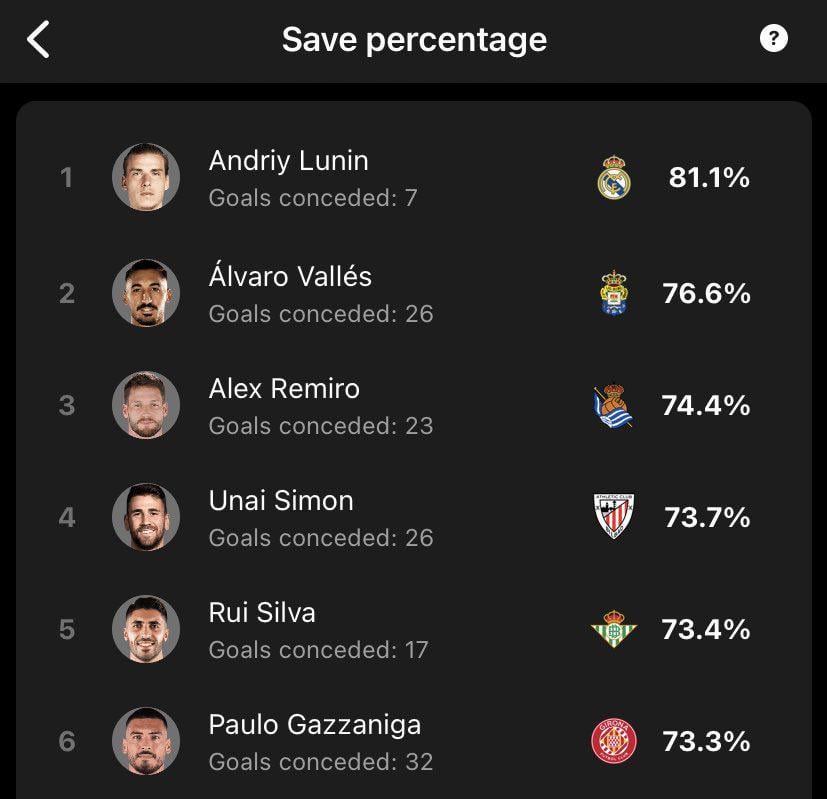The width and height of the screenshot is (827, 799).
Task: Select the Unai Simon name link
Action: (281, 501)
